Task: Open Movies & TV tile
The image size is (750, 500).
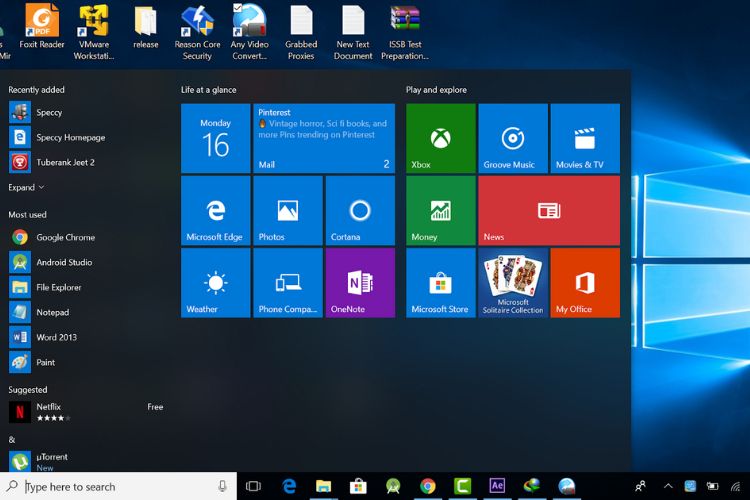Action: pyautogui.click(x=585, y=138)
